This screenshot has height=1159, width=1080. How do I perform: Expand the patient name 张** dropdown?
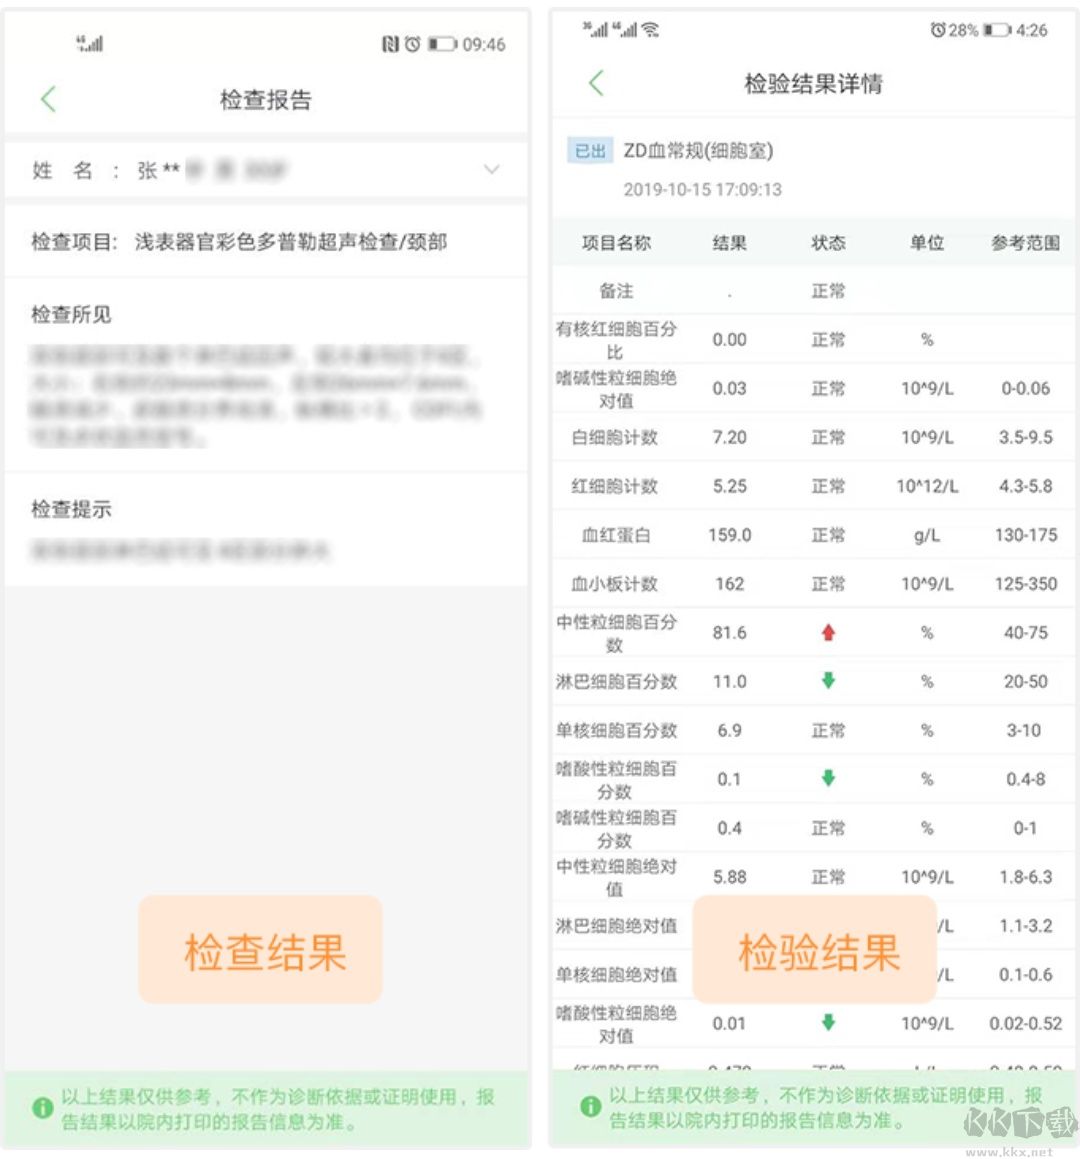point(491,170)
